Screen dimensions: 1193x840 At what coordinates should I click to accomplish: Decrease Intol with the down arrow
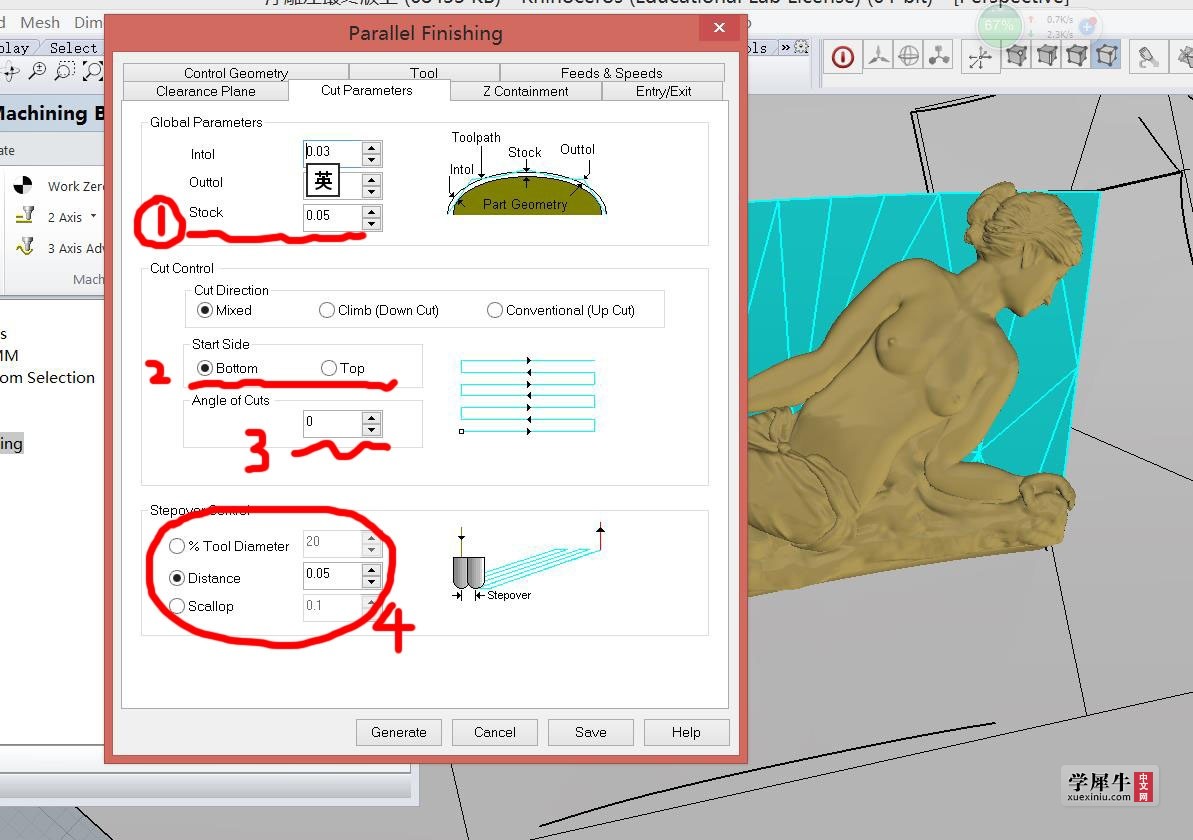371,160
